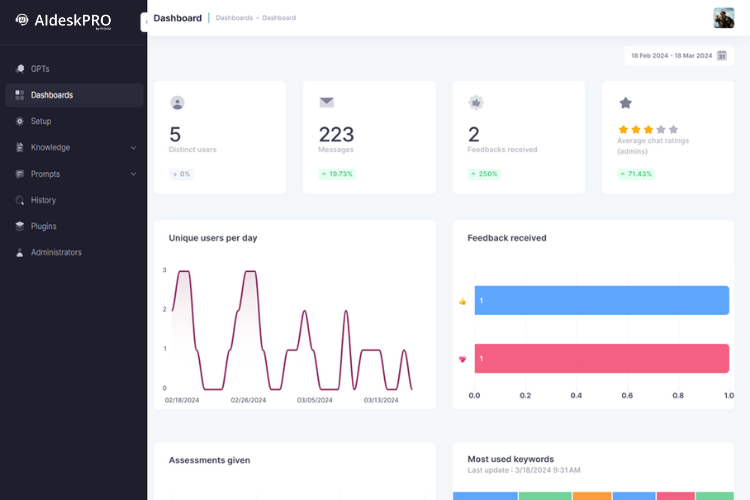
Task: Click the GPTs icon in sidebar
Action: (x=20, y=69)
